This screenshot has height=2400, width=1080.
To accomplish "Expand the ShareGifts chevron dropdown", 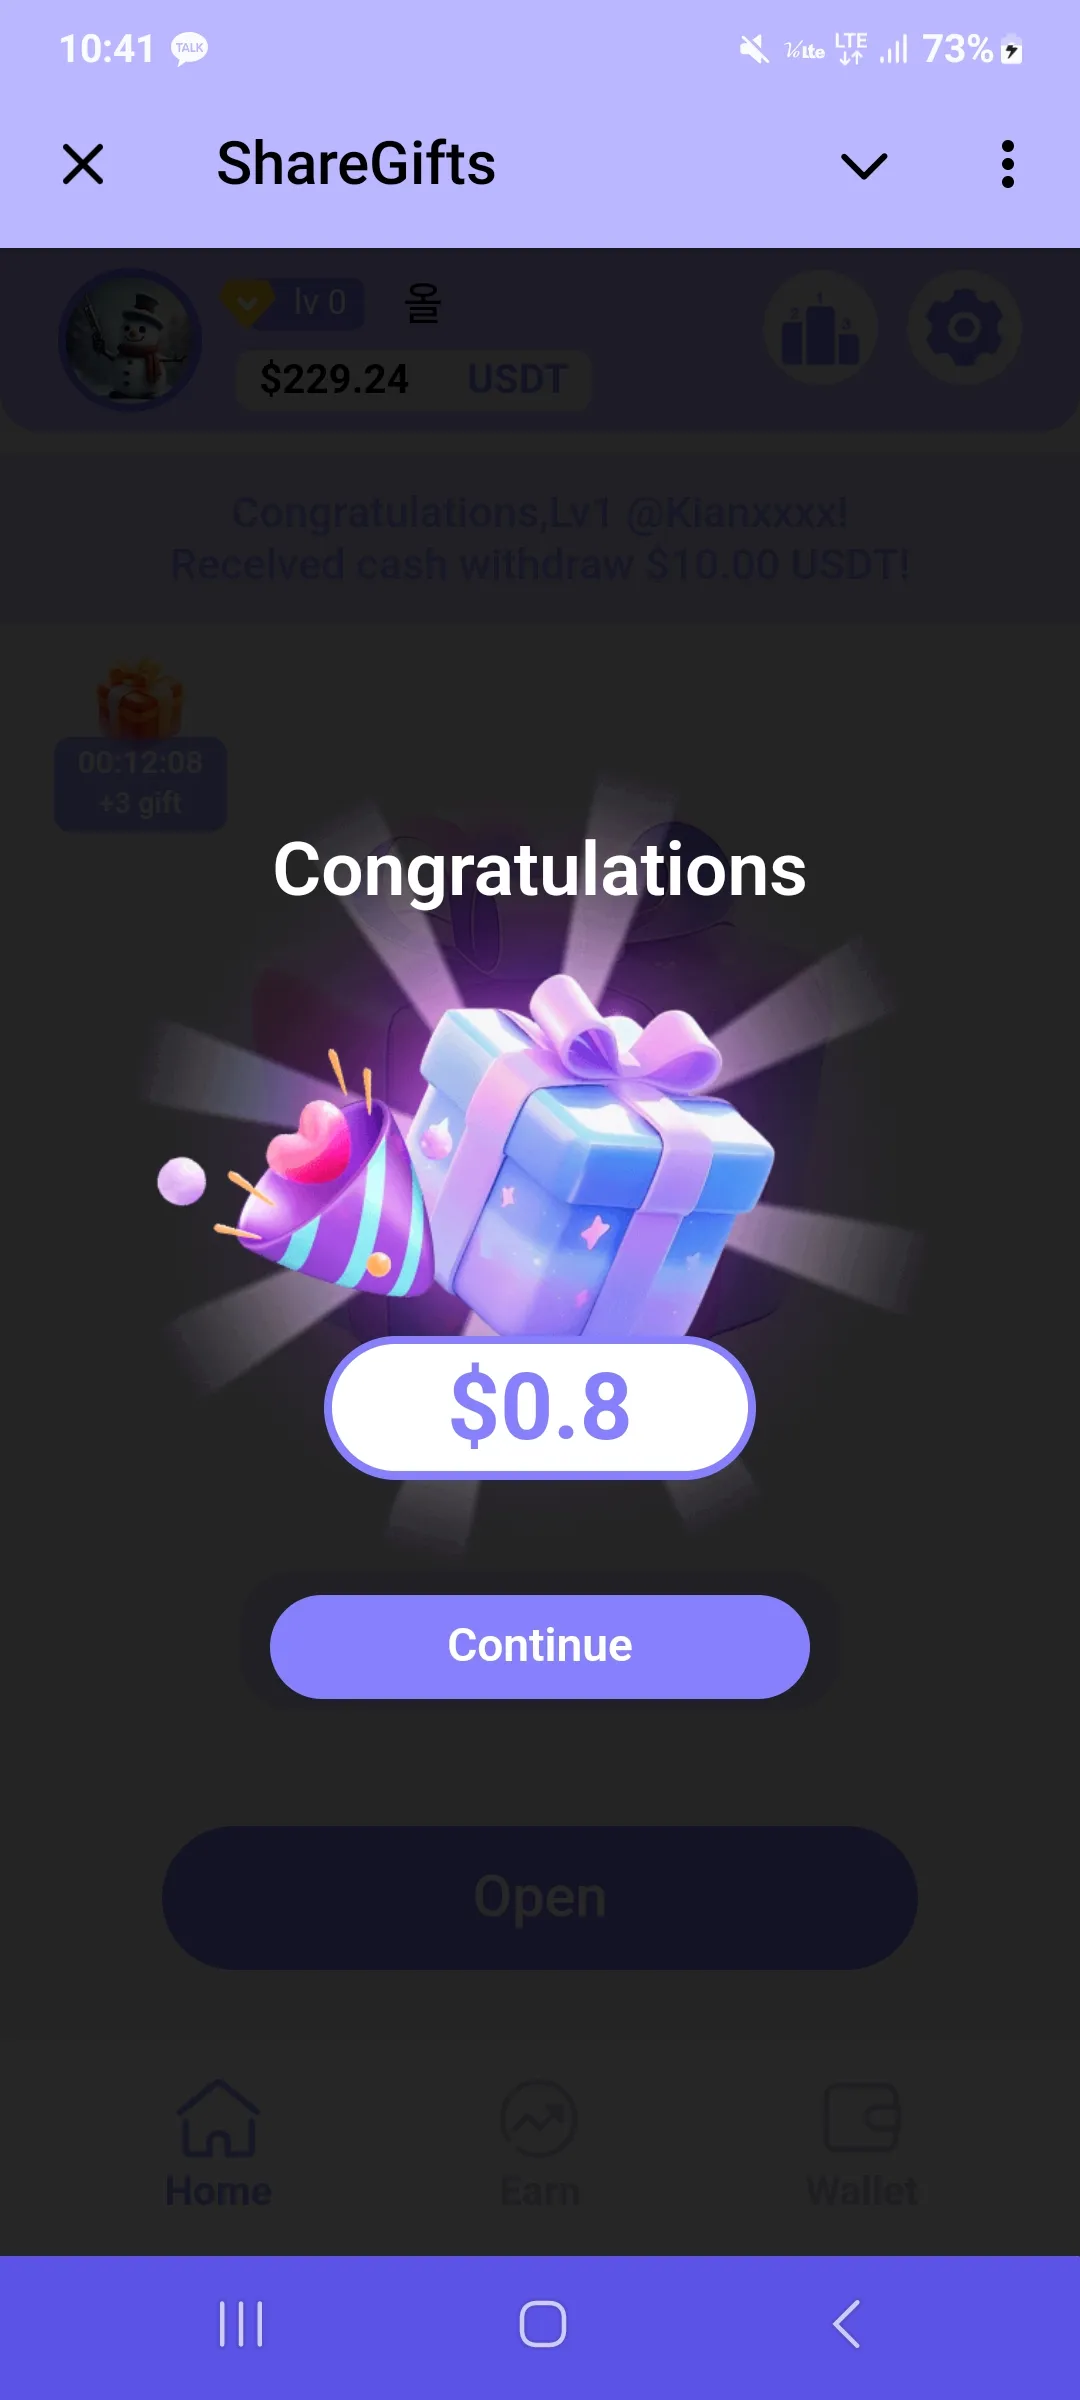I will [864, 165].
